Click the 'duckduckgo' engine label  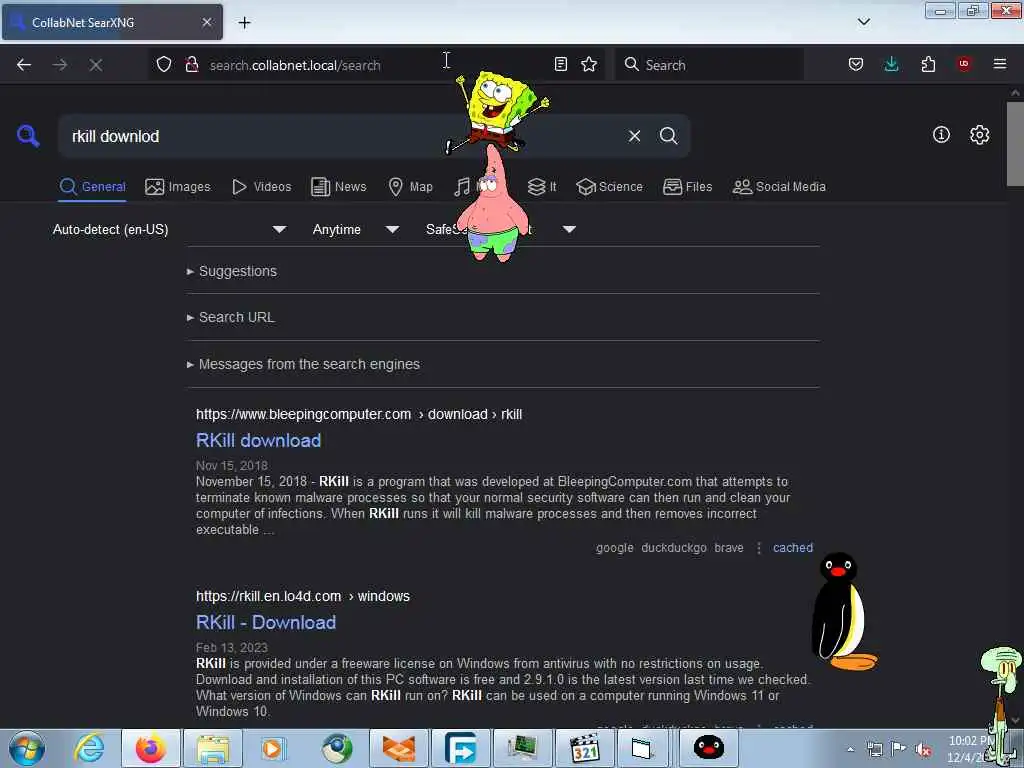pos(674,548)
